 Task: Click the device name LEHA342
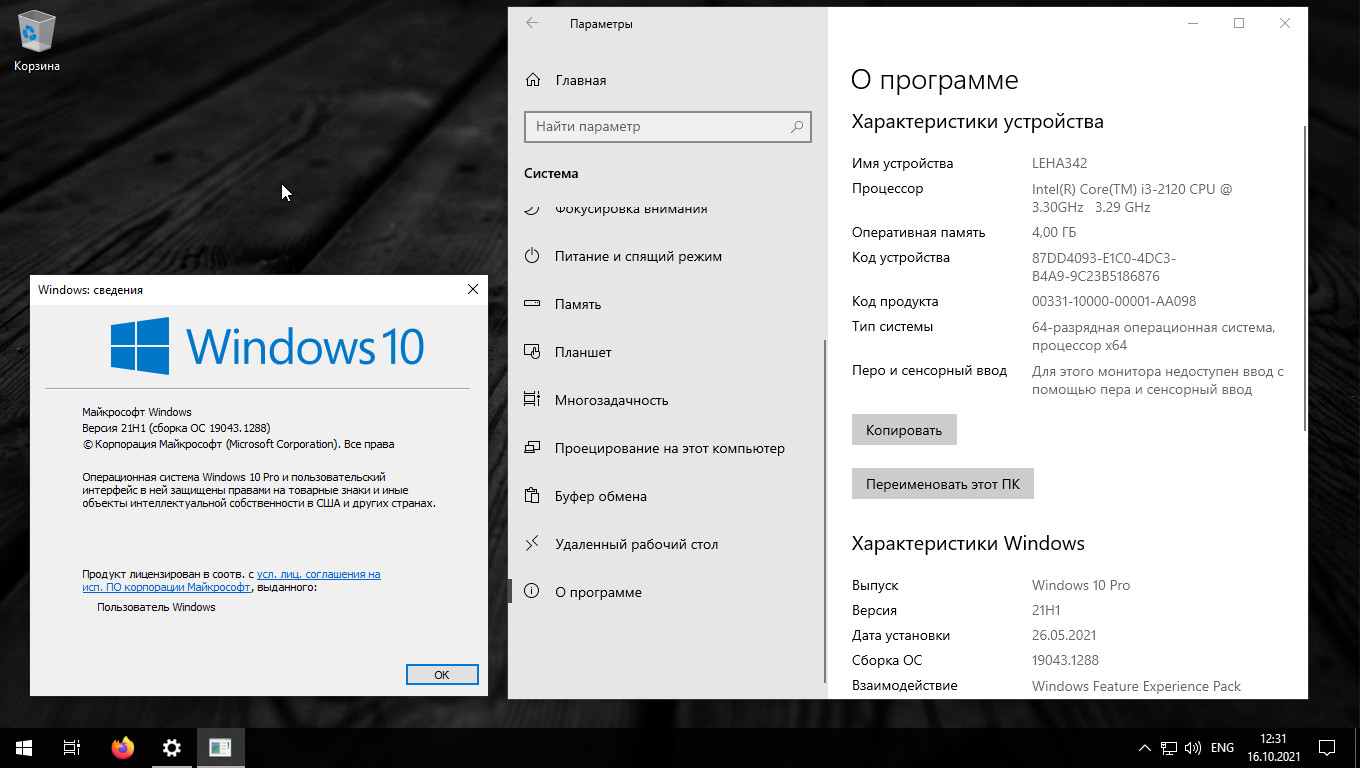tap(1059, 163)
